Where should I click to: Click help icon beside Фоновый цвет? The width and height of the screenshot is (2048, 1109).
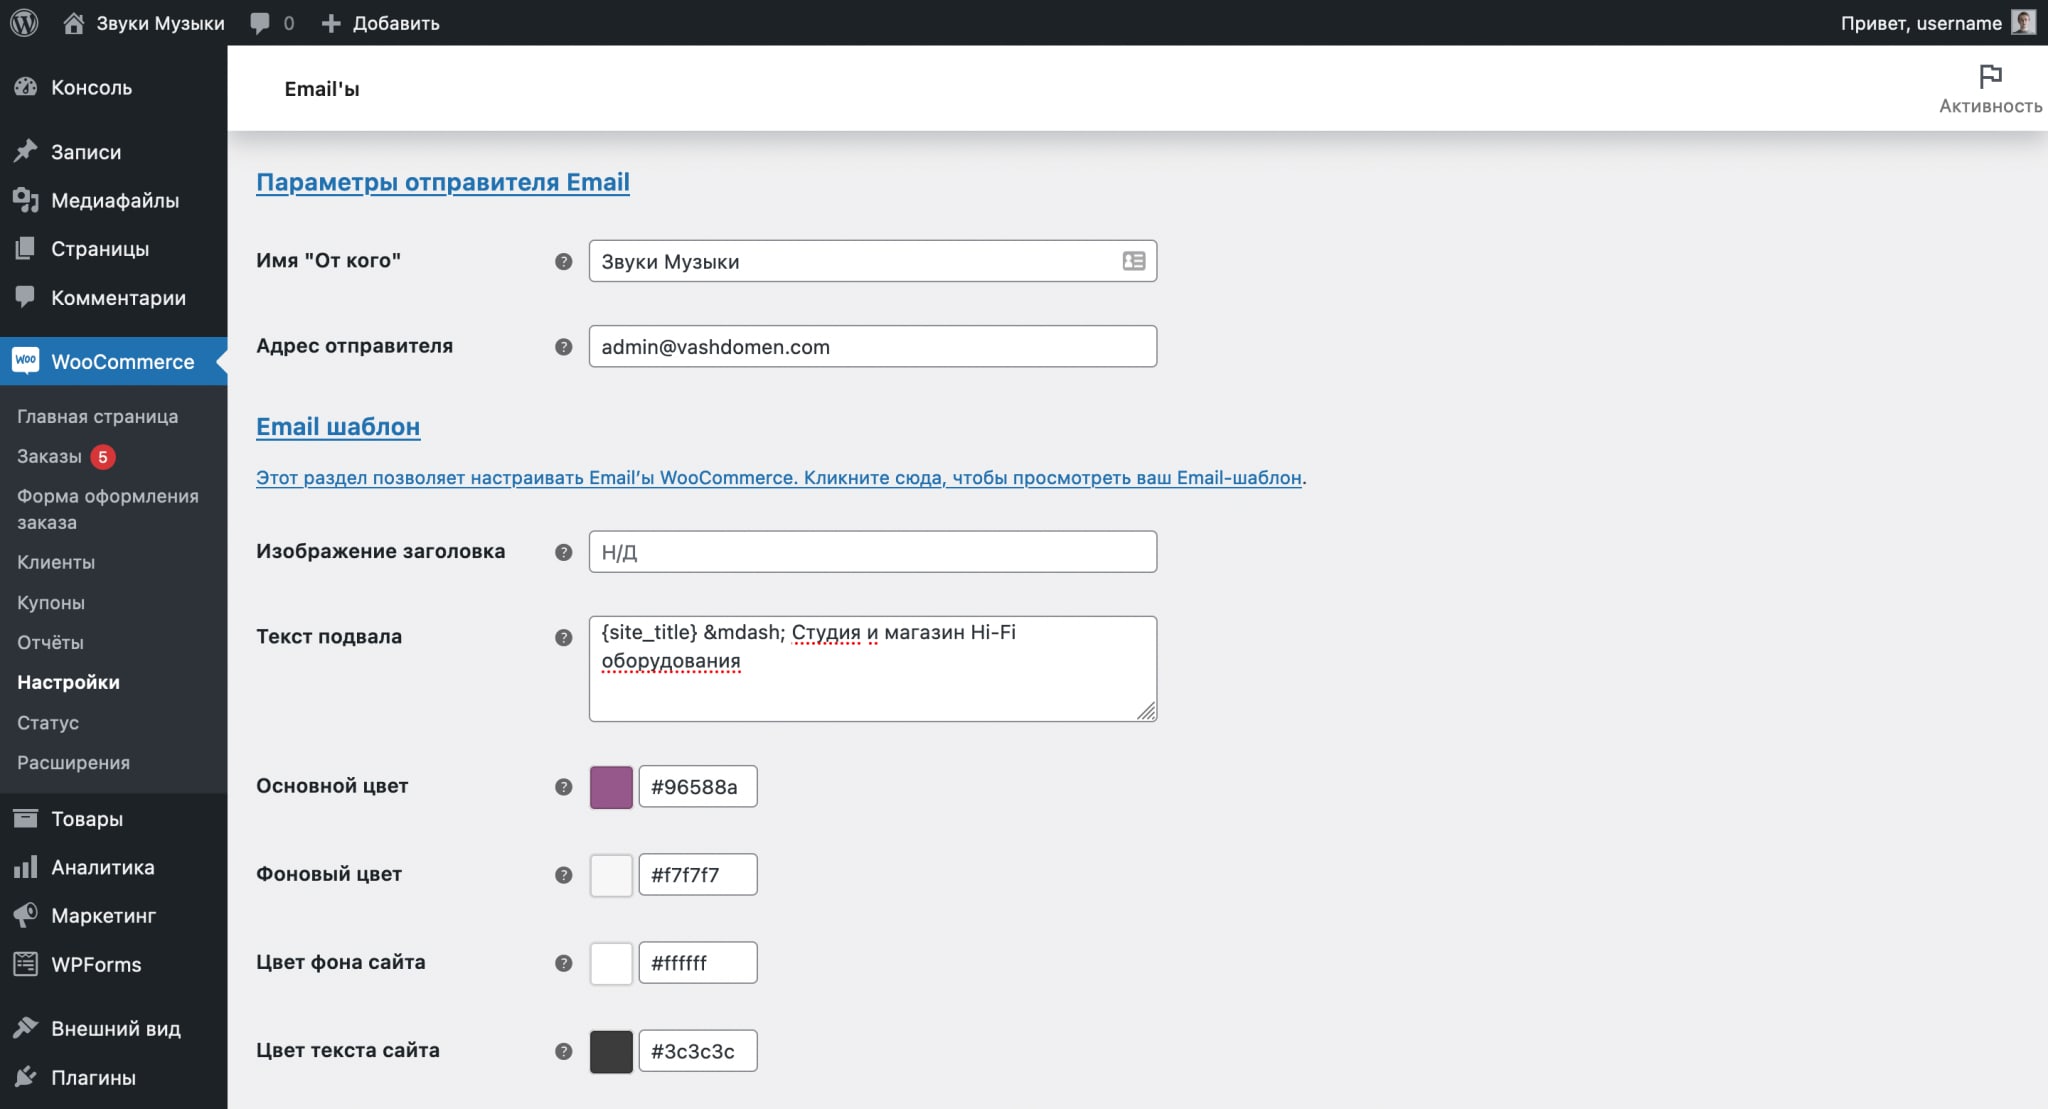tap(564, 875)
